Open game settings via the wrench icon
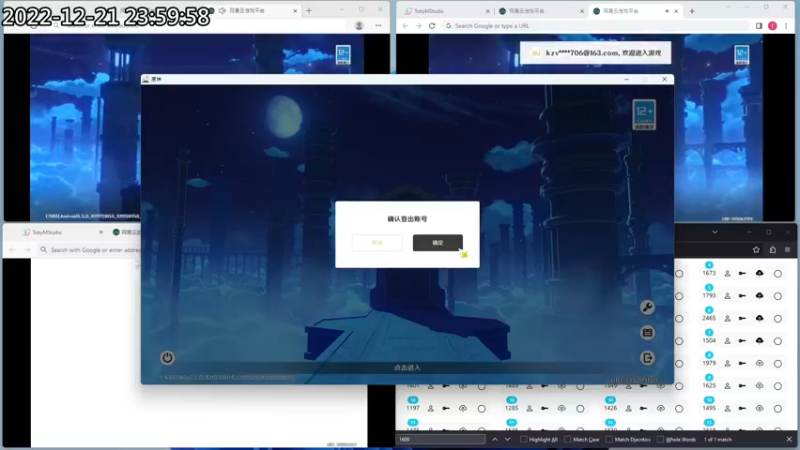Viewport: 800px width, 450px height. (x=647, y=307)
